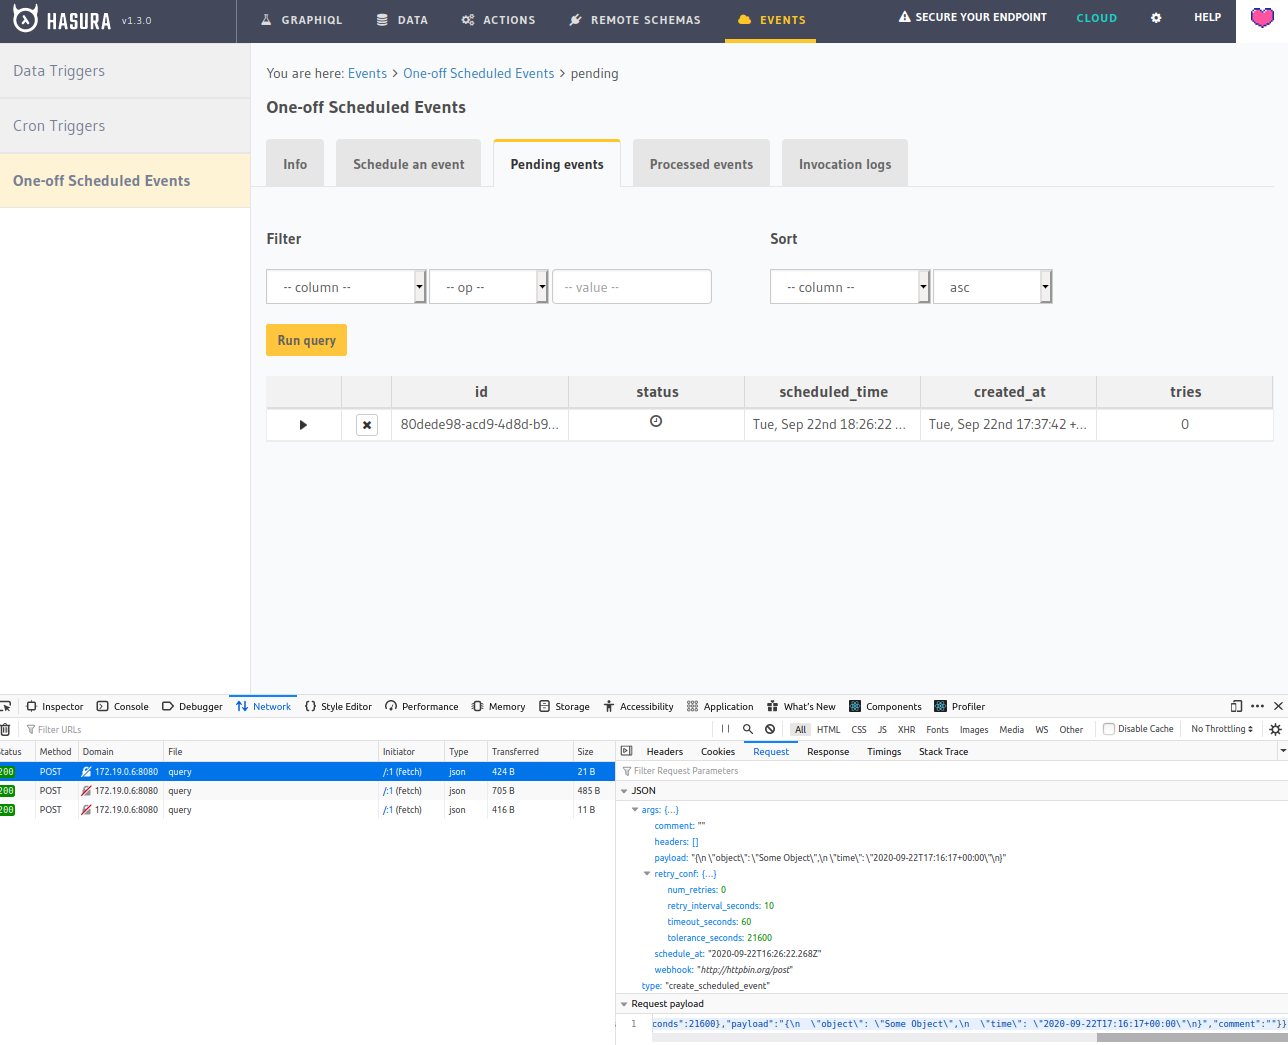Viewport: 1288px width, 1045px height.
Task: Enable the XHR request type filter
Action: [906, 730]
